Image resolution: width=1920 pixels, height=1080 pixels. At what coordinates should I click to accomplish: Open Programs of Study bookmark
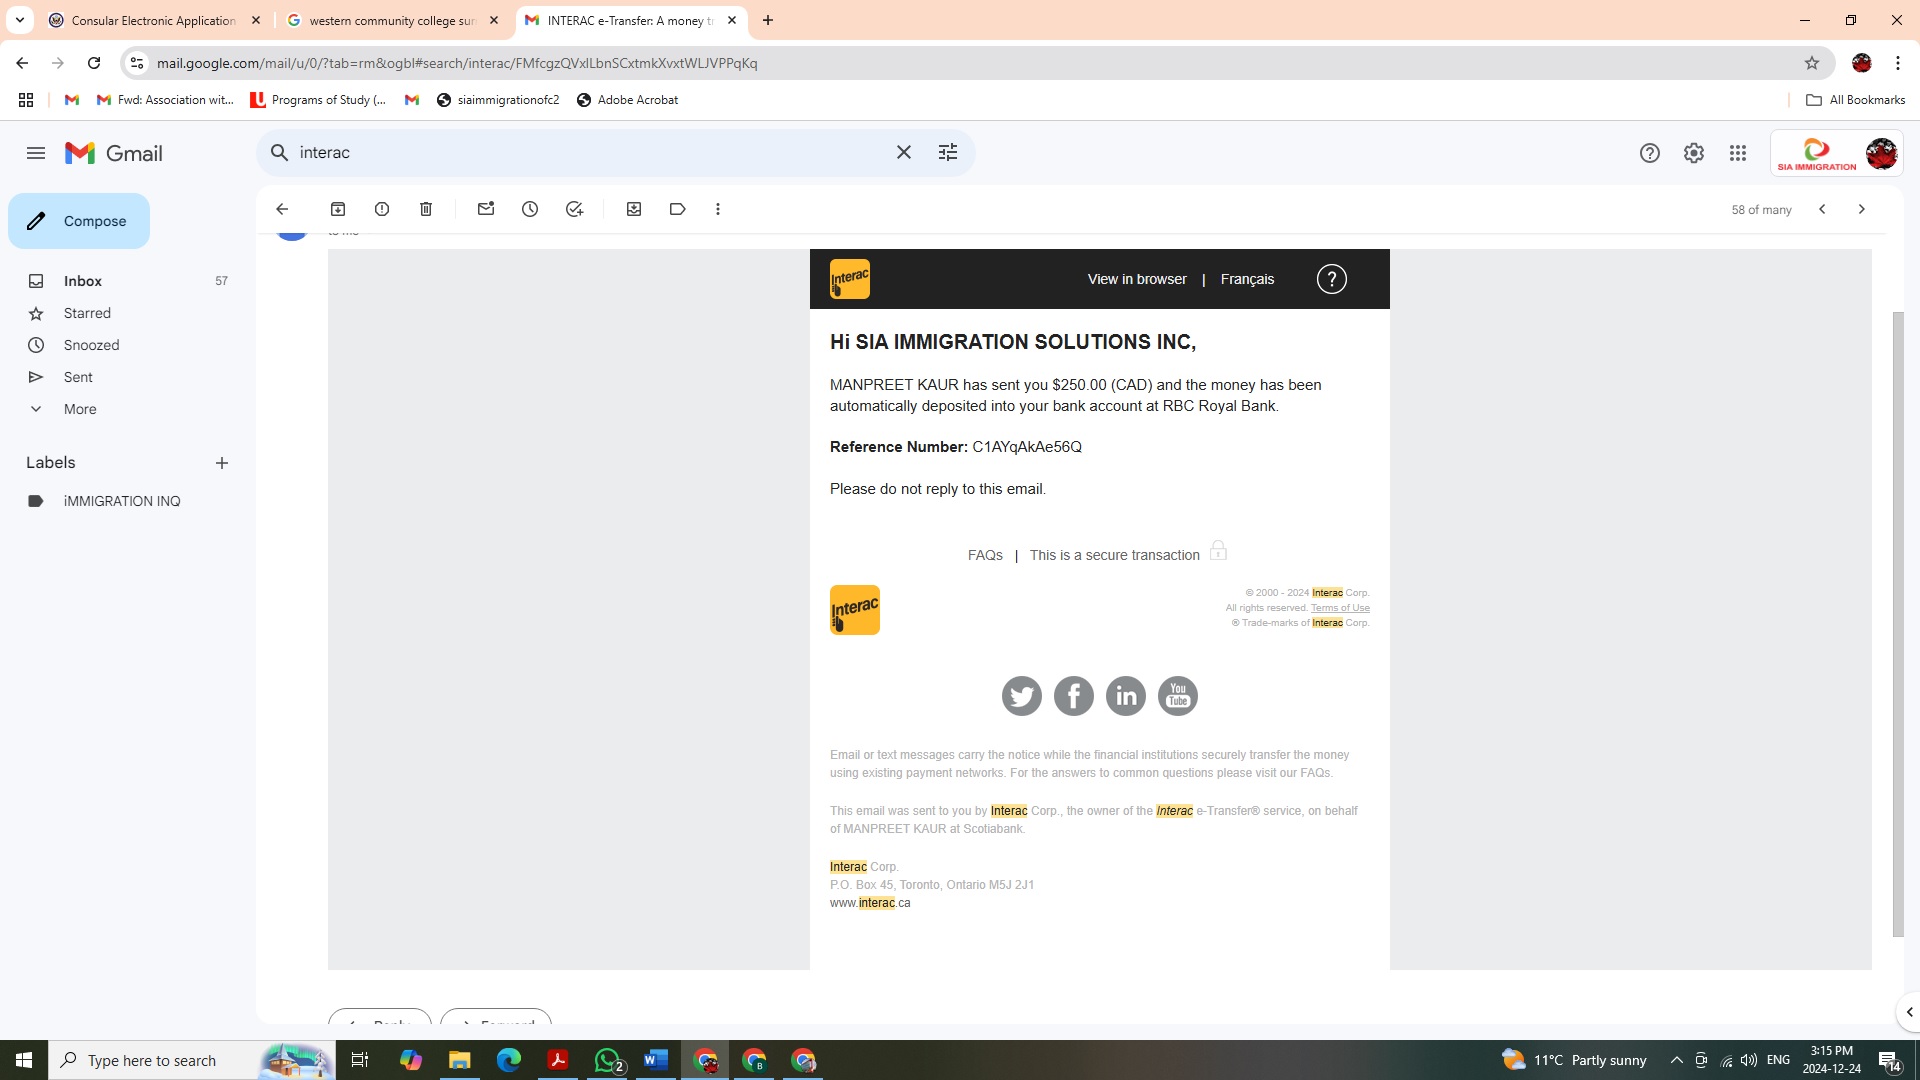pos(318,100)
